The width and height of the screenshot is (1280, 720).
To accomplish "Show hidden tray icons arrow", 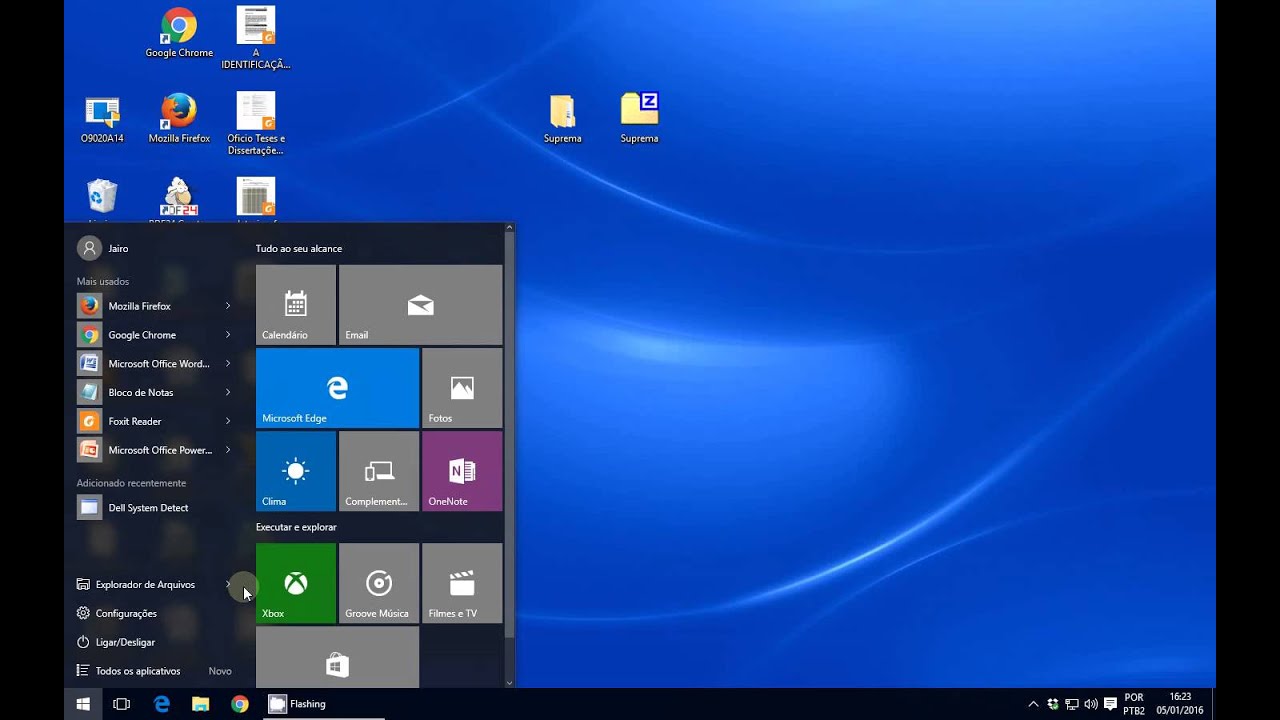I will (x=1033, y=704).
